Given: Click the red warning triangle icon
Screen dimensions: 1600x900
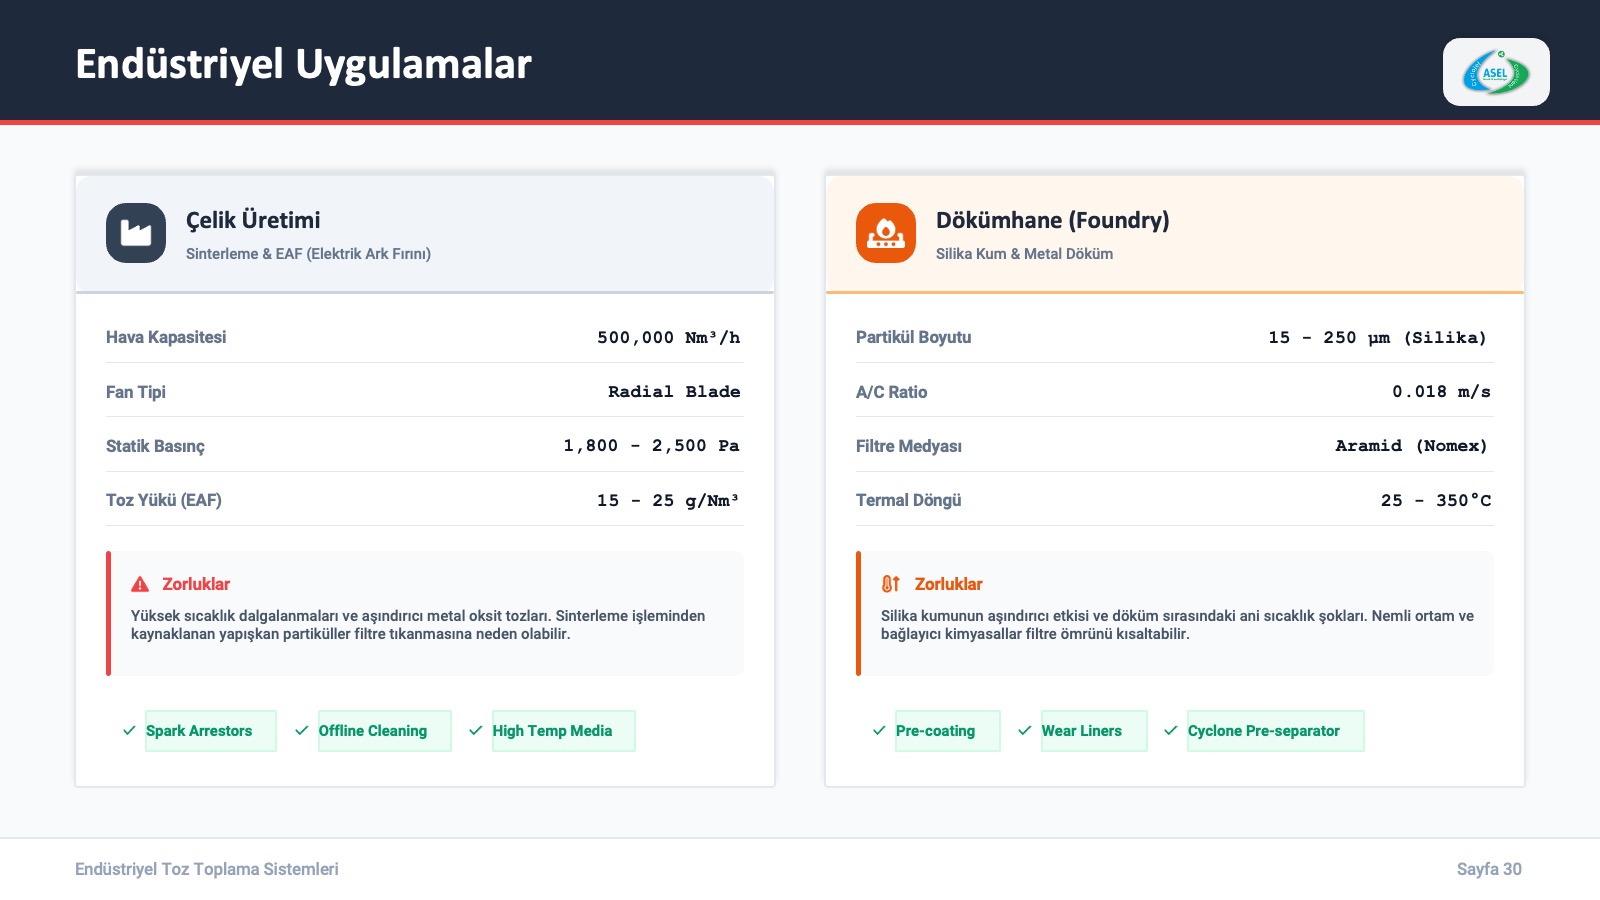Looking at the screenshot, I should (140, 584).
